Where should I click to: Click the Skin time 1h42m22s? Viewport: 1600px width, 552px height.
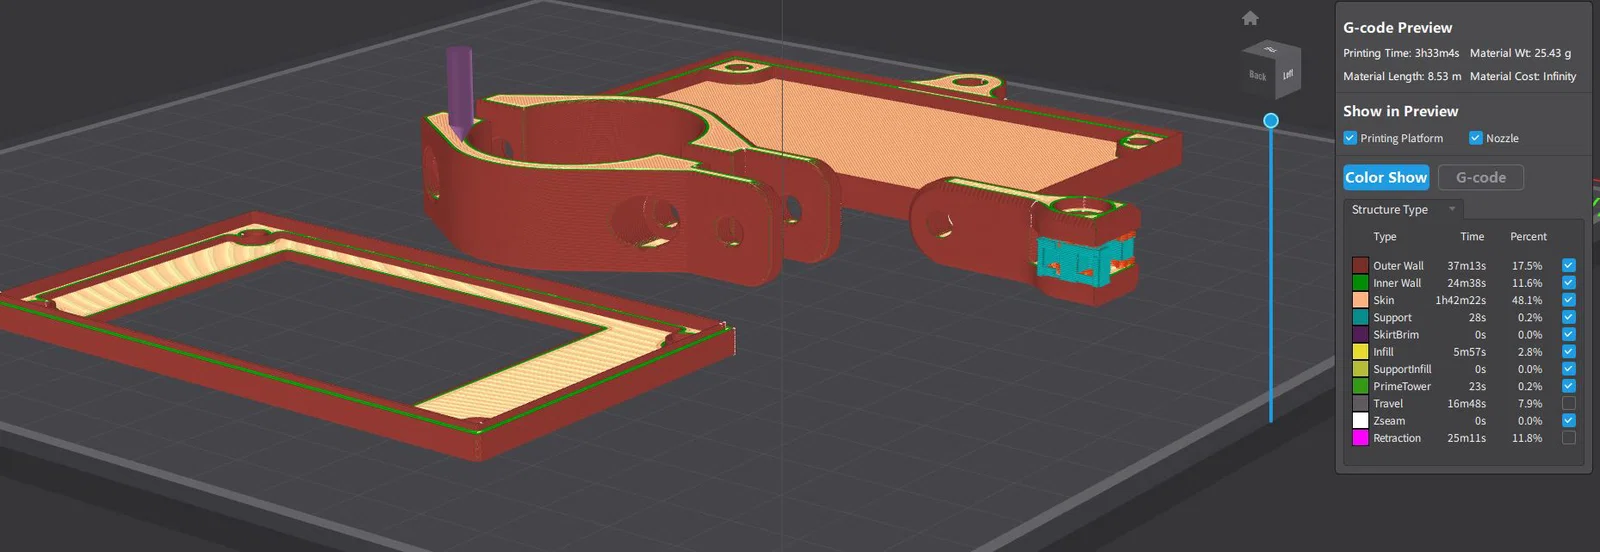[x=1460, y=300]
